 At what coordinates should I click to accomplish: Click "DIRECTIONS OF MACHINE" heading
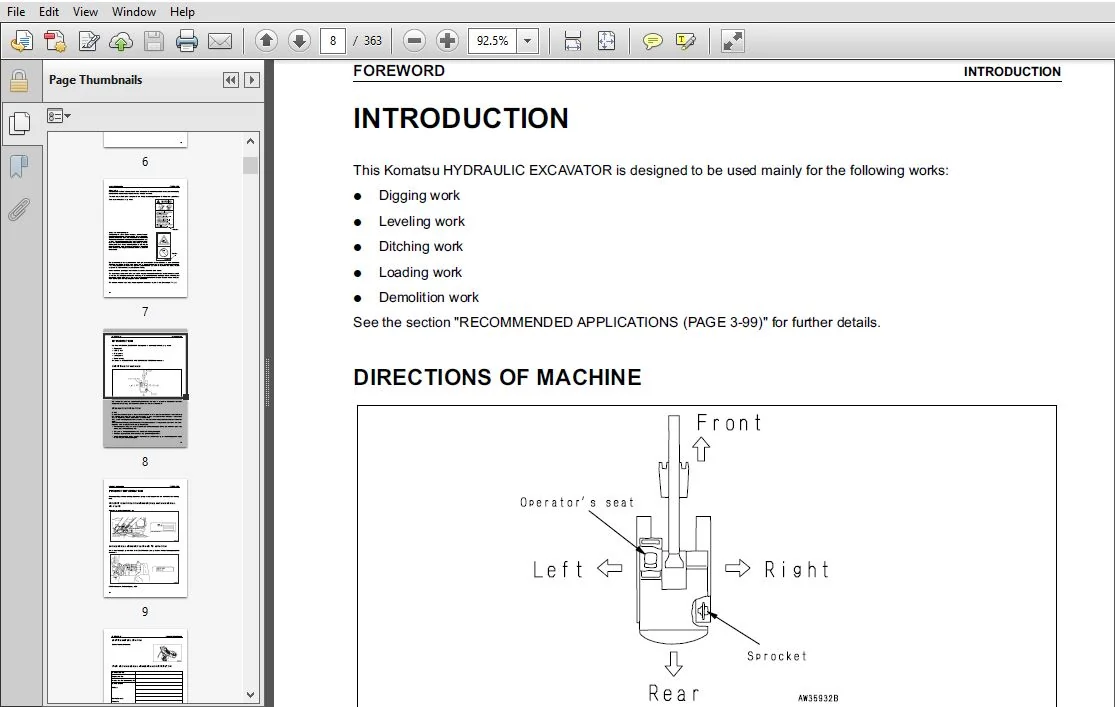(x=497, y=377)
